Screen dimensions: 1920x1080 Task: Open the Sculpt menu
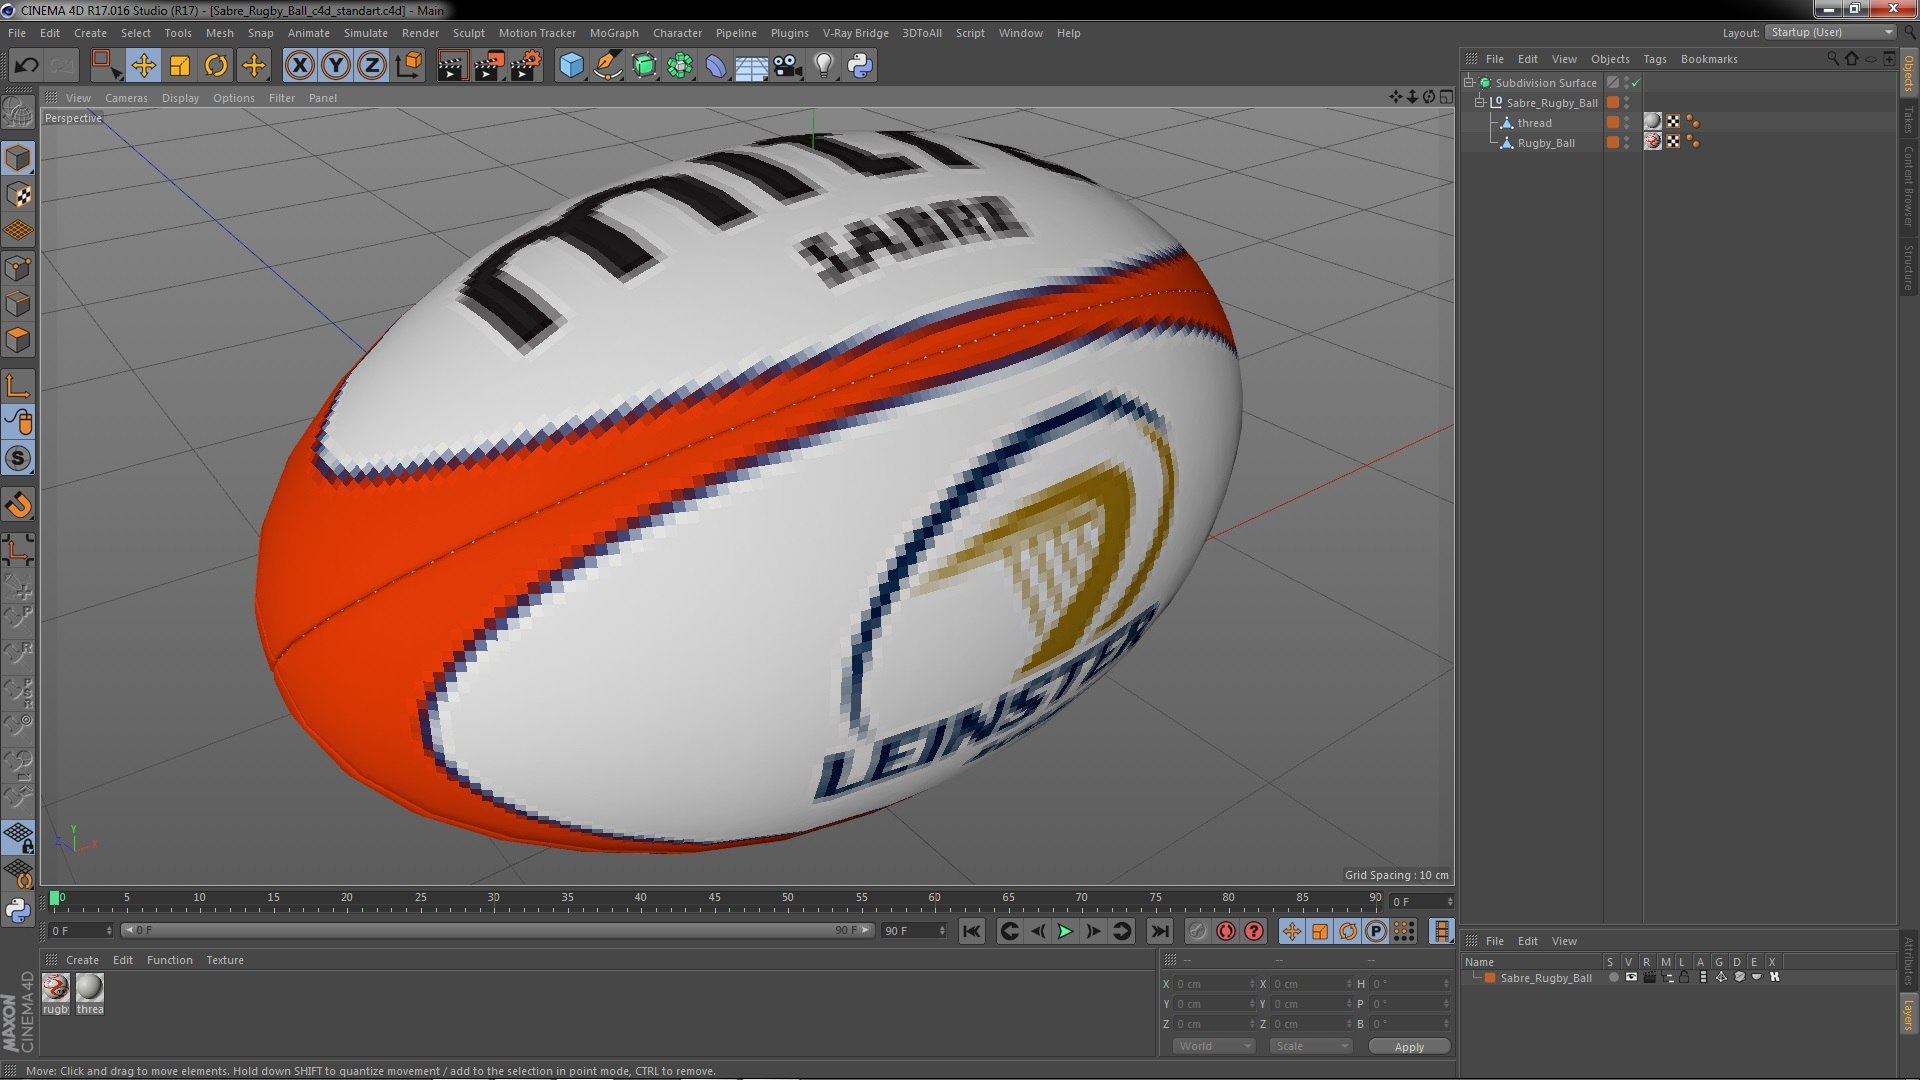468,33
